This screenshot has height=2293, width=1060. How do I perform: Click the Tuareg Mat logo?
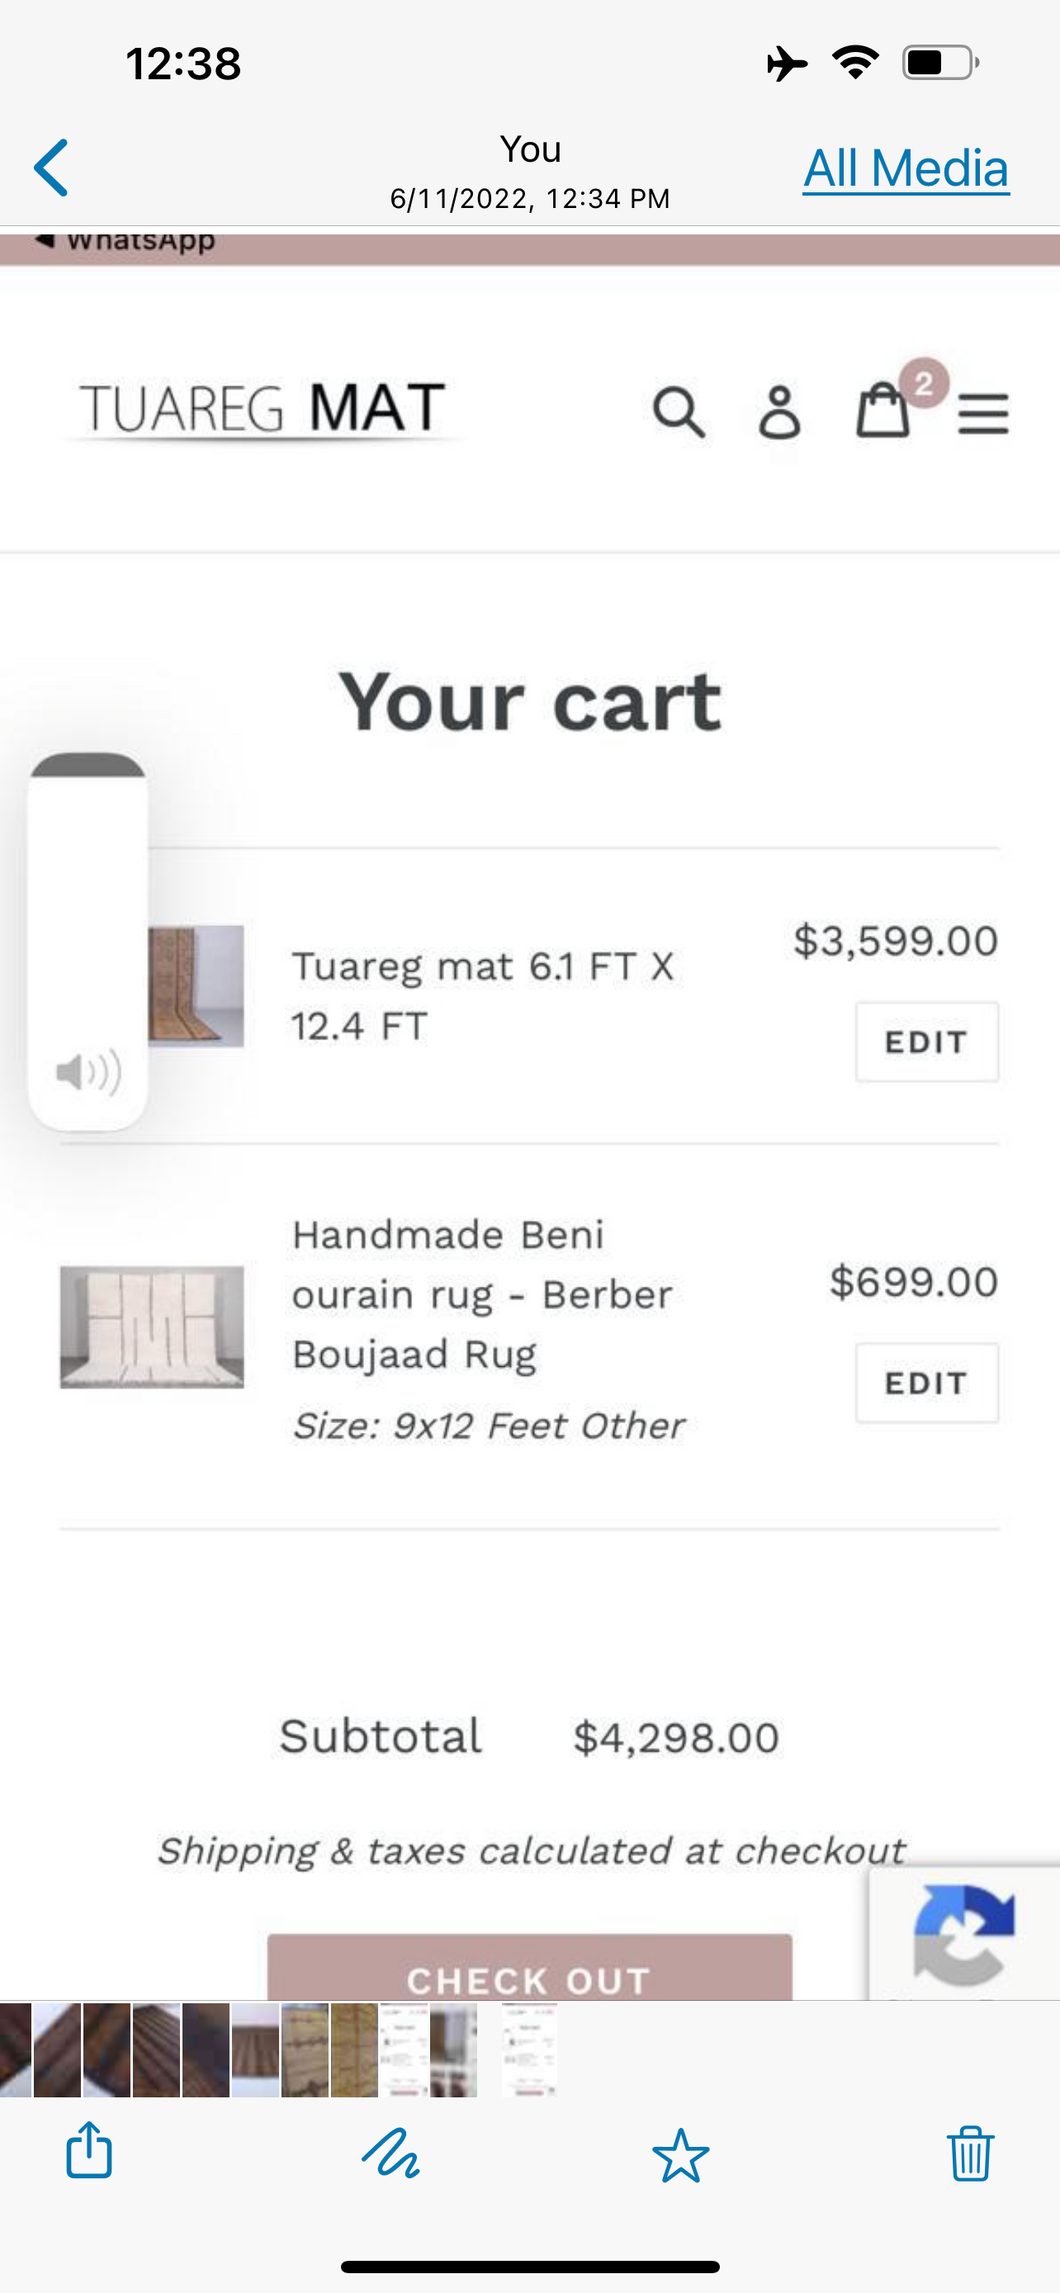pyautogui.click(x=262, y=409)
